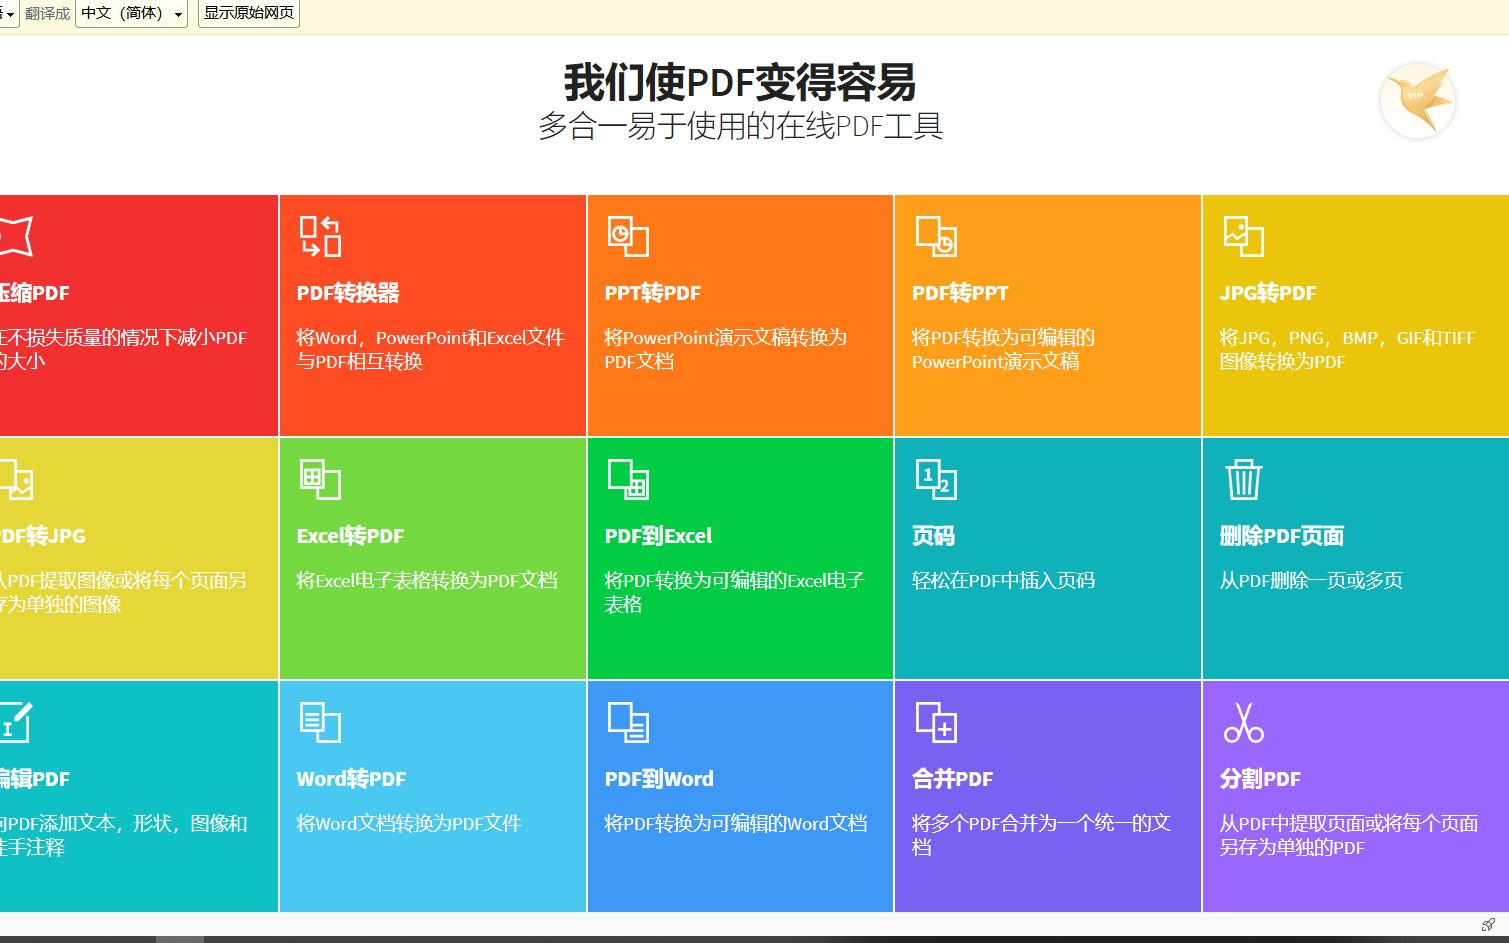This screenshot has height=943, width=1509.
Task: Click the 显示原始网页 button
Action: (249, 13)
